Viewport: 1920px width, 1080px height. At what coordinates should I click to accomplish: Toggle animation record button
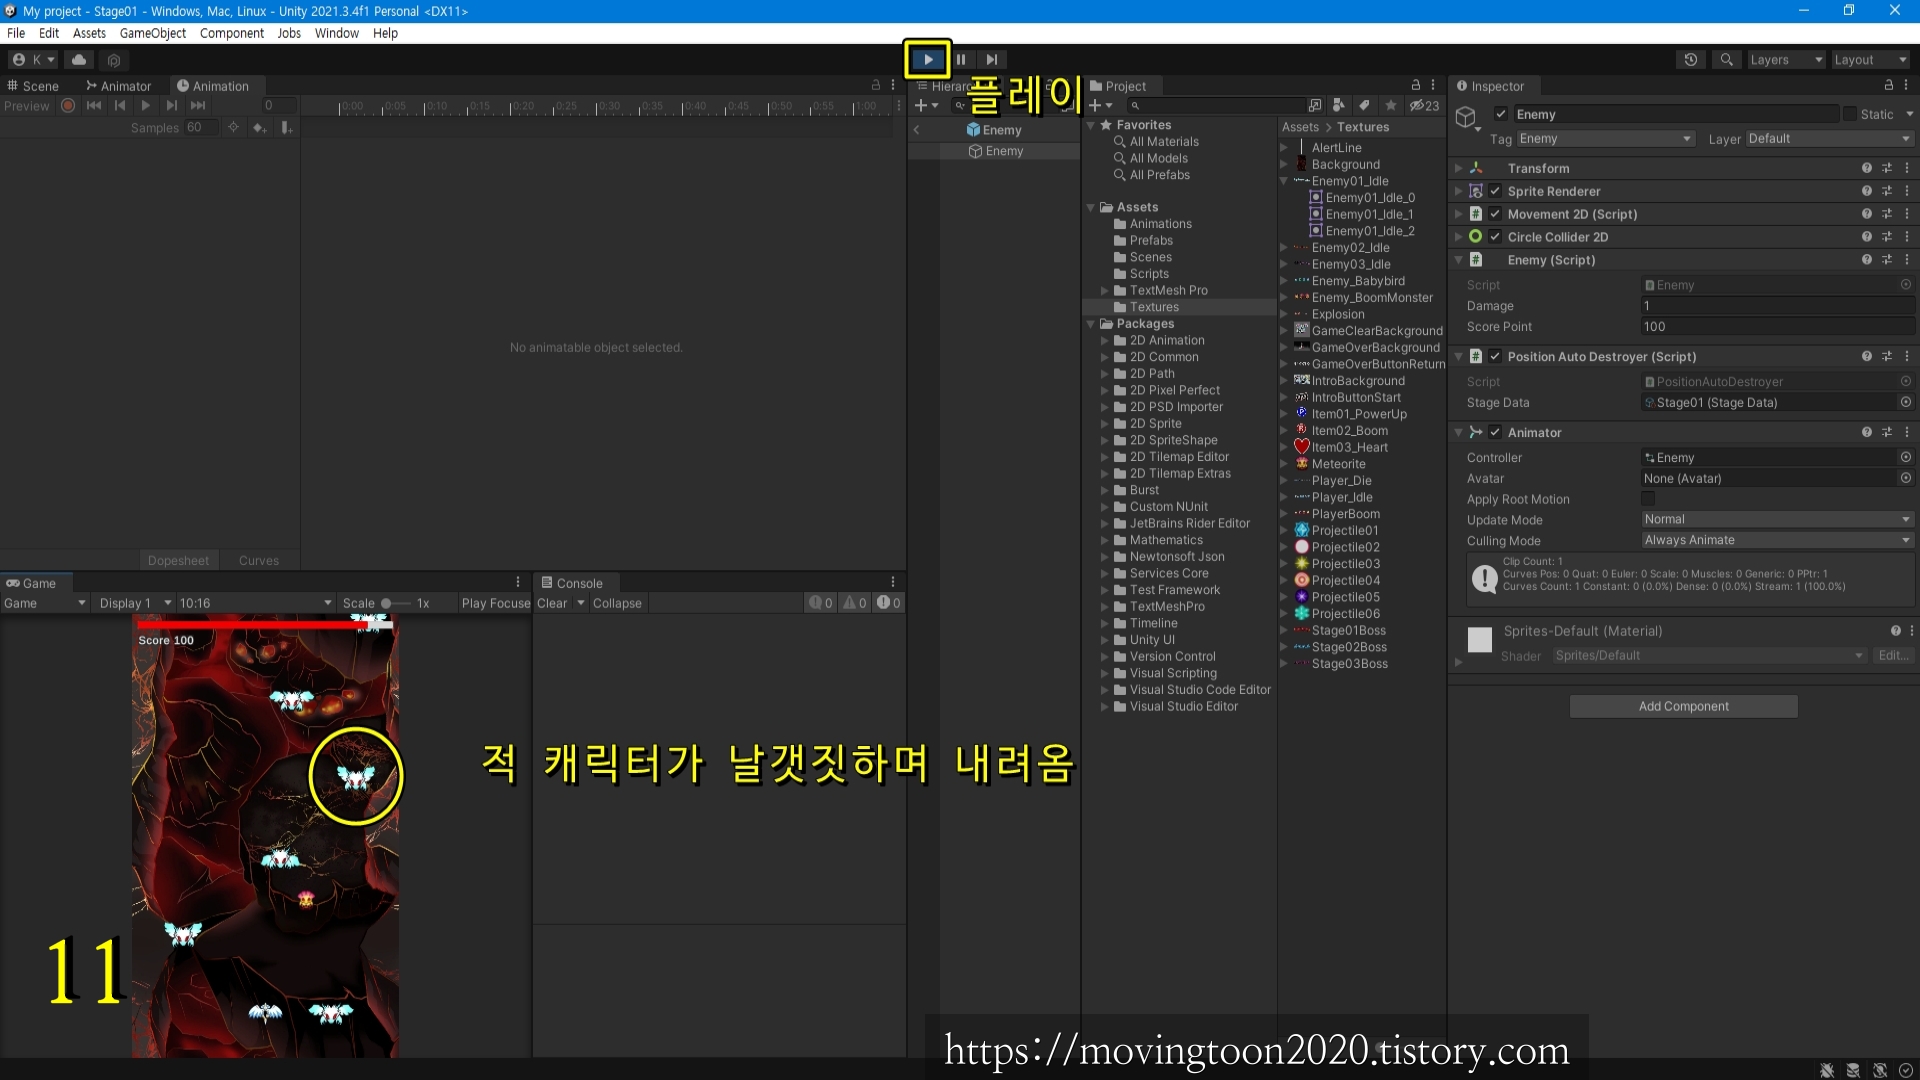pyautogui.click(x=68, y=106)
